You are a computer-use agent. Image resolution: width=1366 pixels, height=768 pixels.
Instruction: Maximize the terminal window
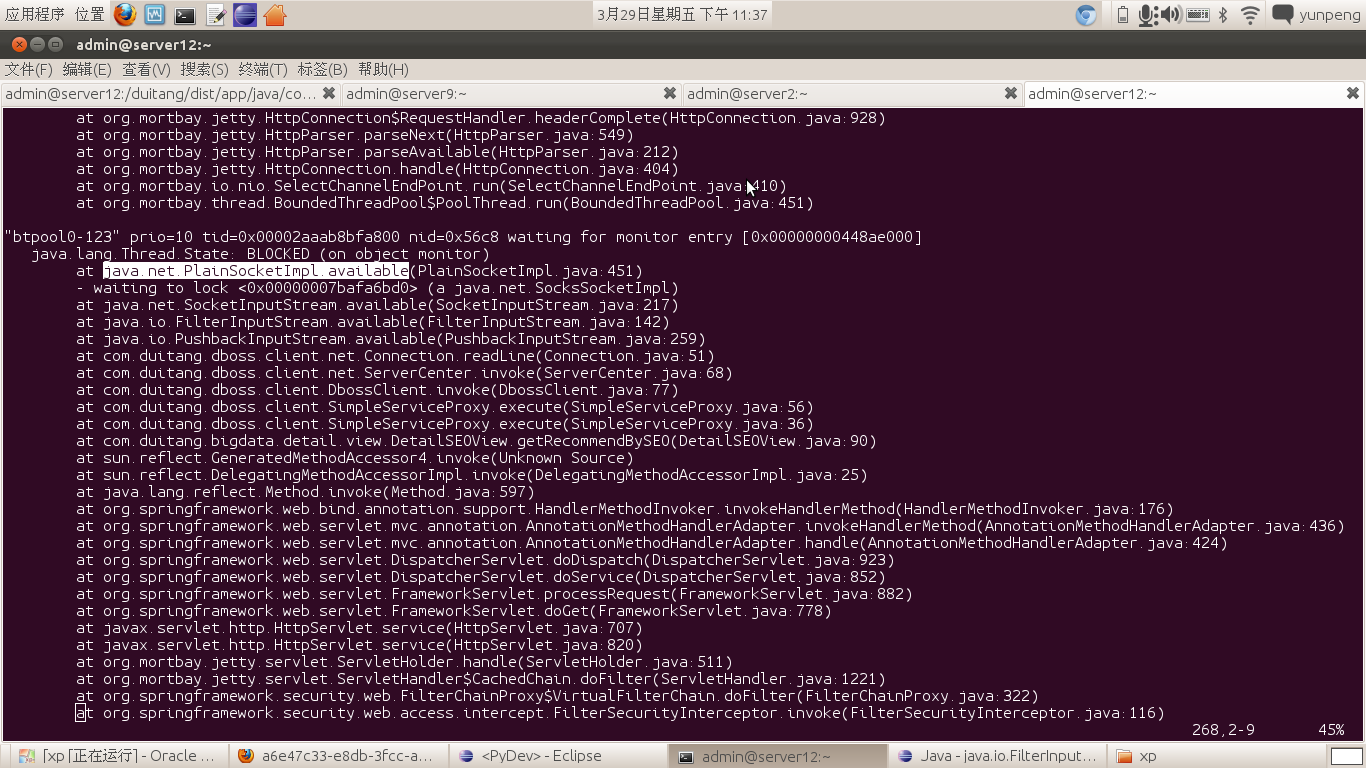55,45
